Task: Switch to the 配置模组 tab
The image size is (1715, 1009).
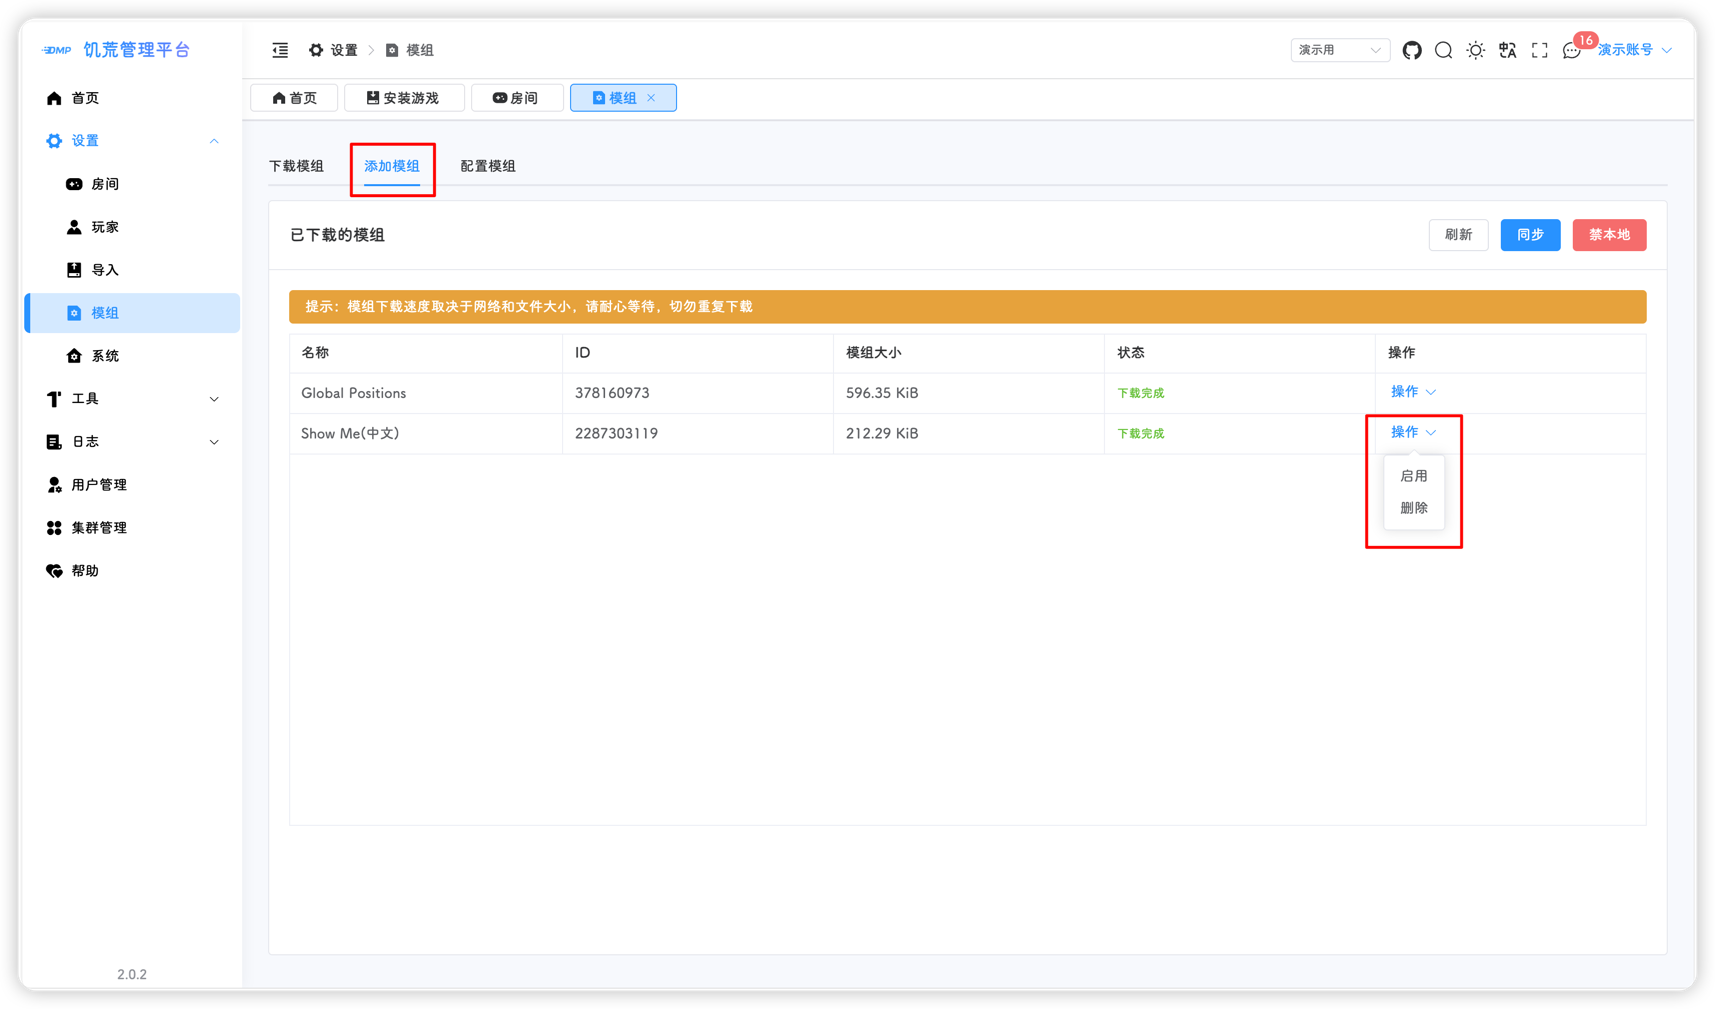Action: (487, 166)
